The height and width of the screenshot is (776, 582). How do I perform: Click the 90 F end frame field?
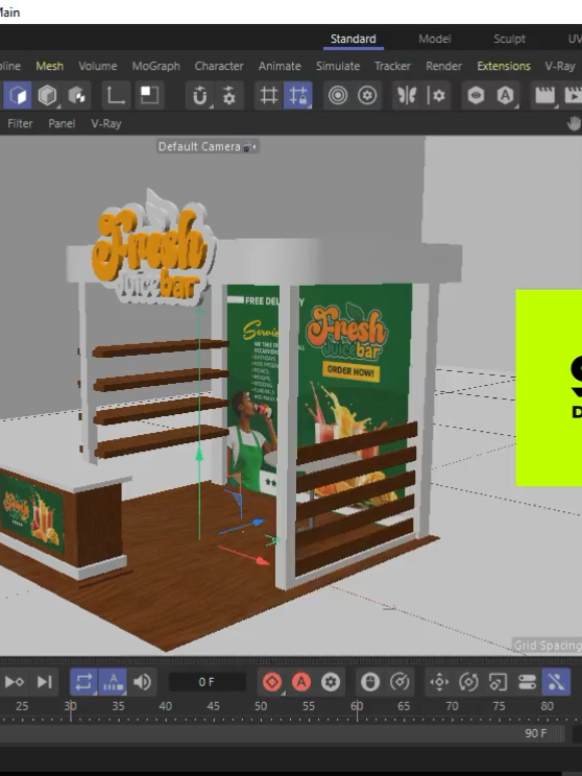(536, 733)
